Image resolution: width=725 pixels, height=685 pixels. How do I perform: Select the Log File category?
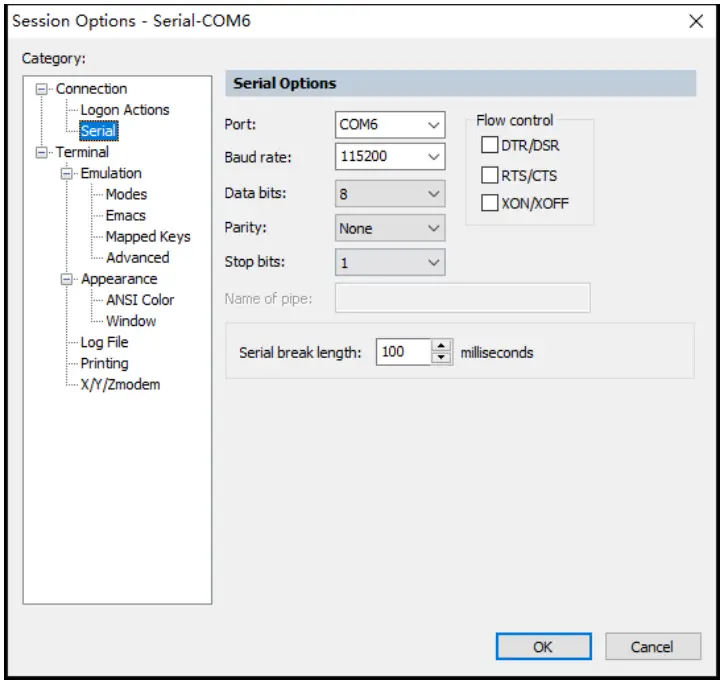(x=104, y=342)
